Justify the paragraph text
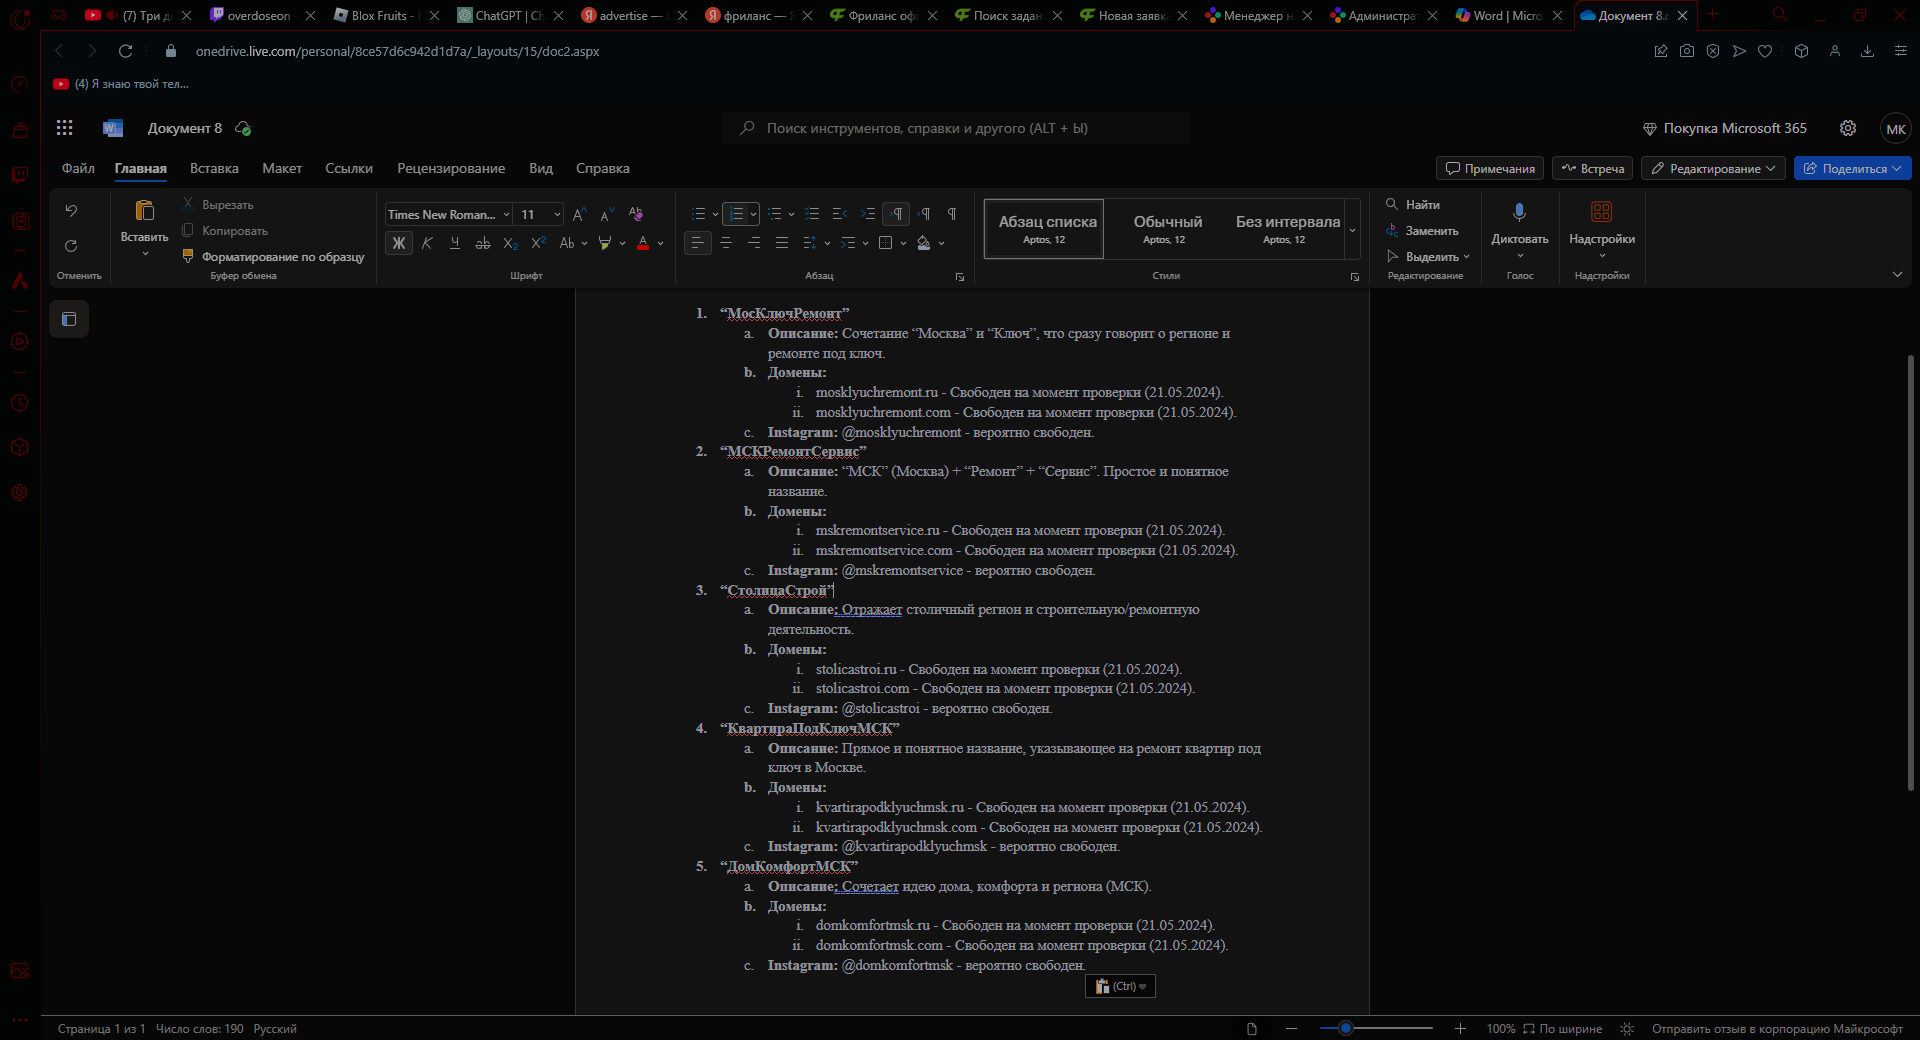The height and width of the screenshot is (1040, 1920). (782, 243)
